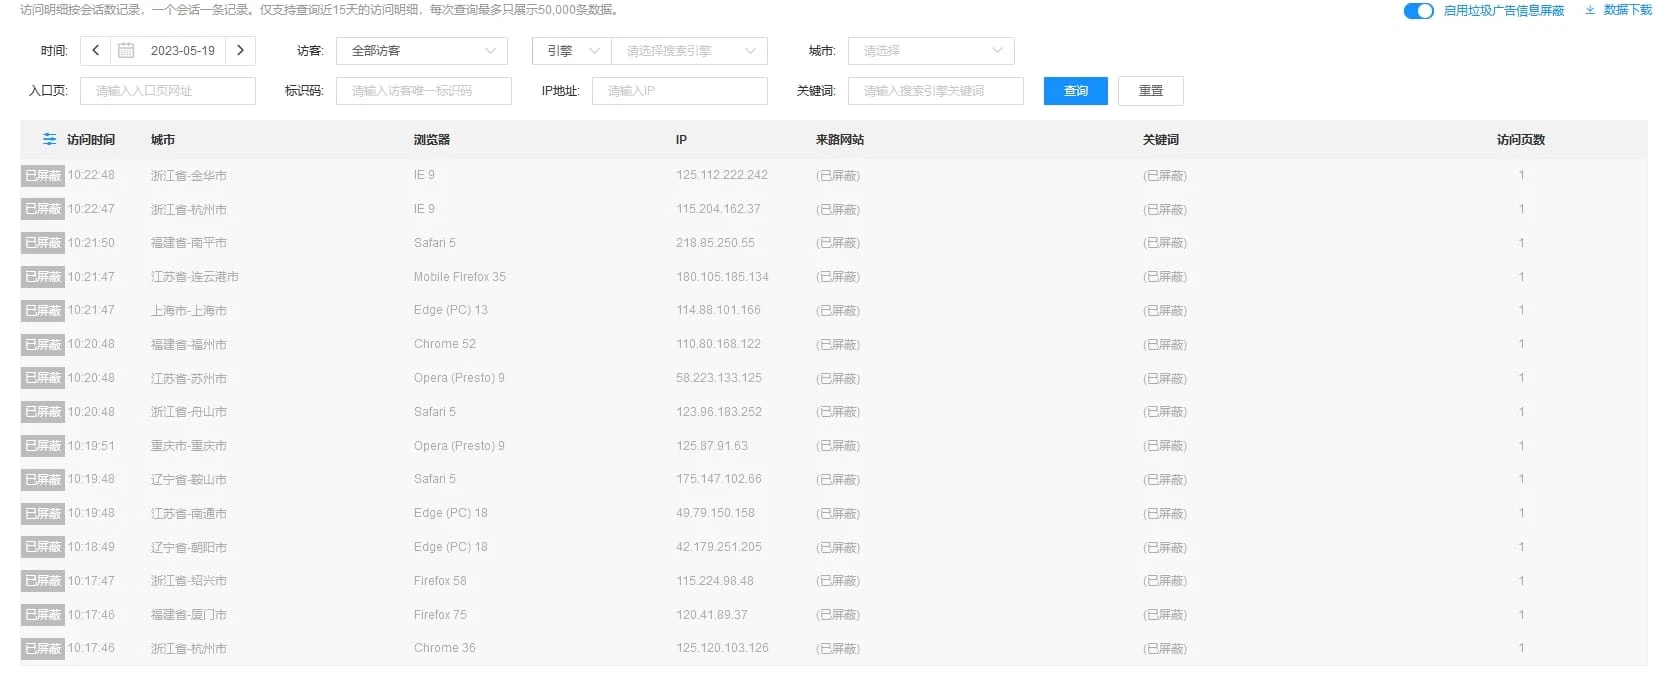The image size is (1657, 679).
Task: Open the calendar date picker icon
Action: 126,51
